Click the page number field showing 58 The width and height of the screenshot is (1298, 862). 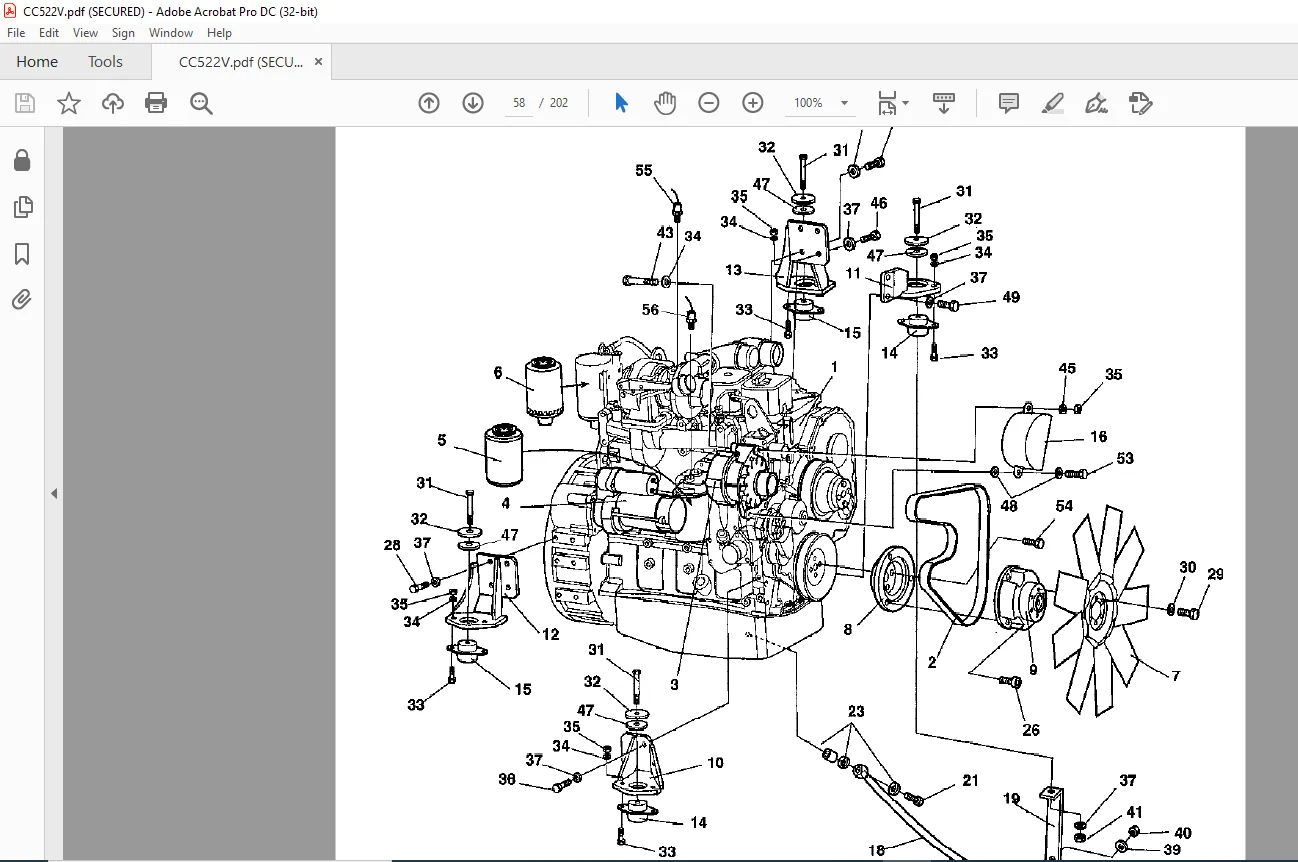click(519, 103)
